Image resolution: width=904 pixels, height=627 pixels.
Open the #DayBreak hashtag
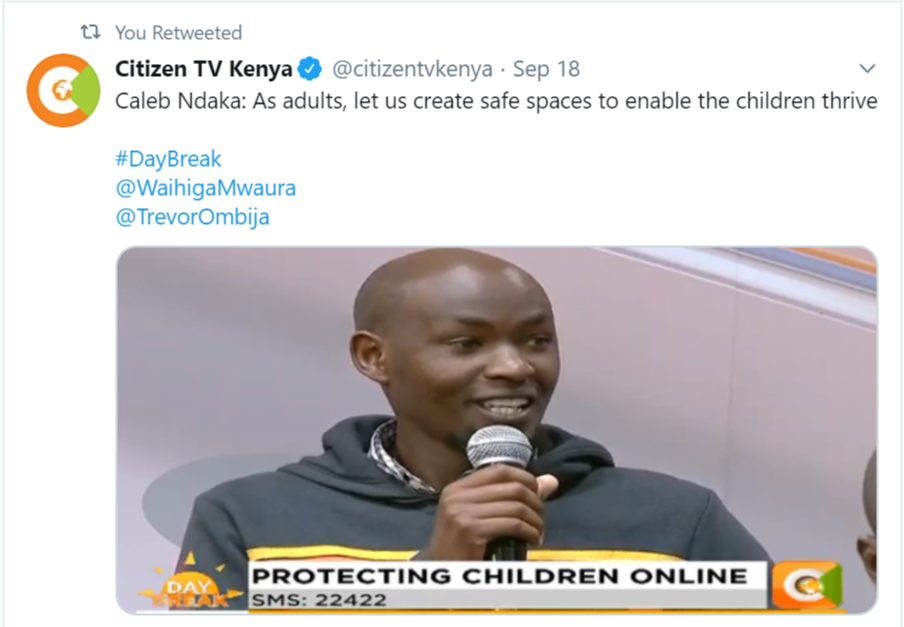(x=168, y=159)
